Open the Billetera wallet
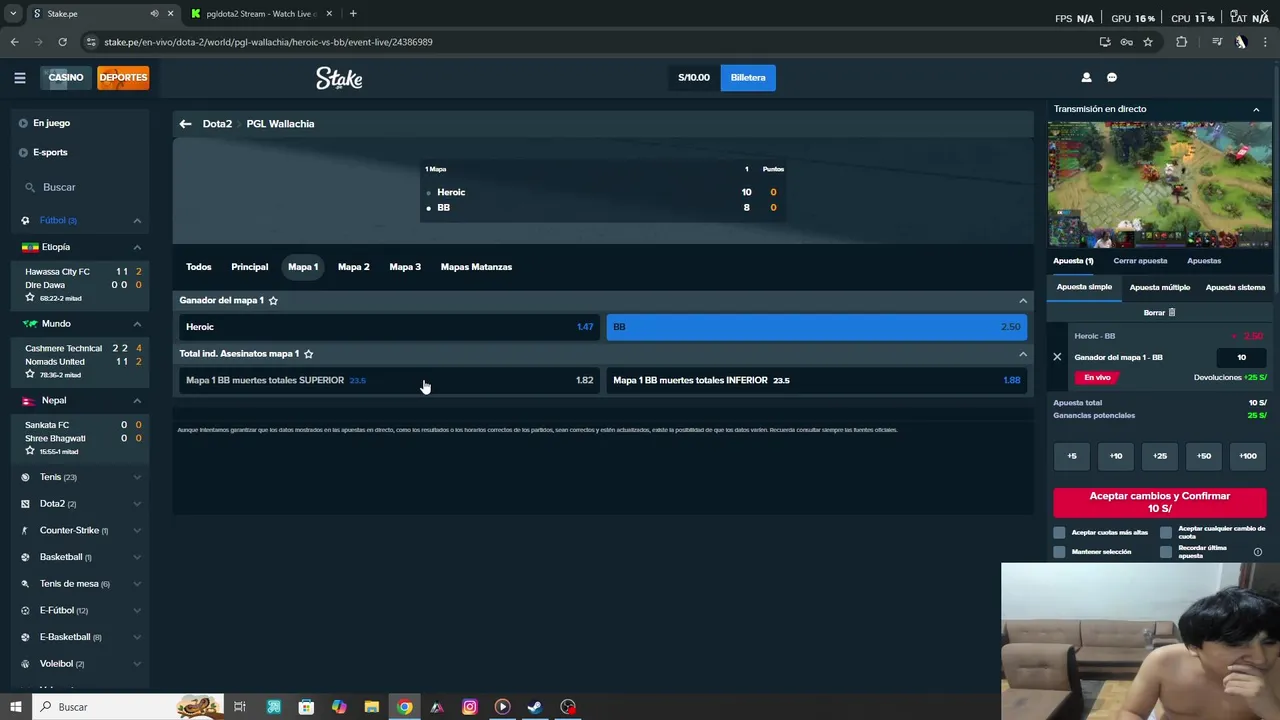The width and height of the screenshot is (1280, 720). [748, 77]
